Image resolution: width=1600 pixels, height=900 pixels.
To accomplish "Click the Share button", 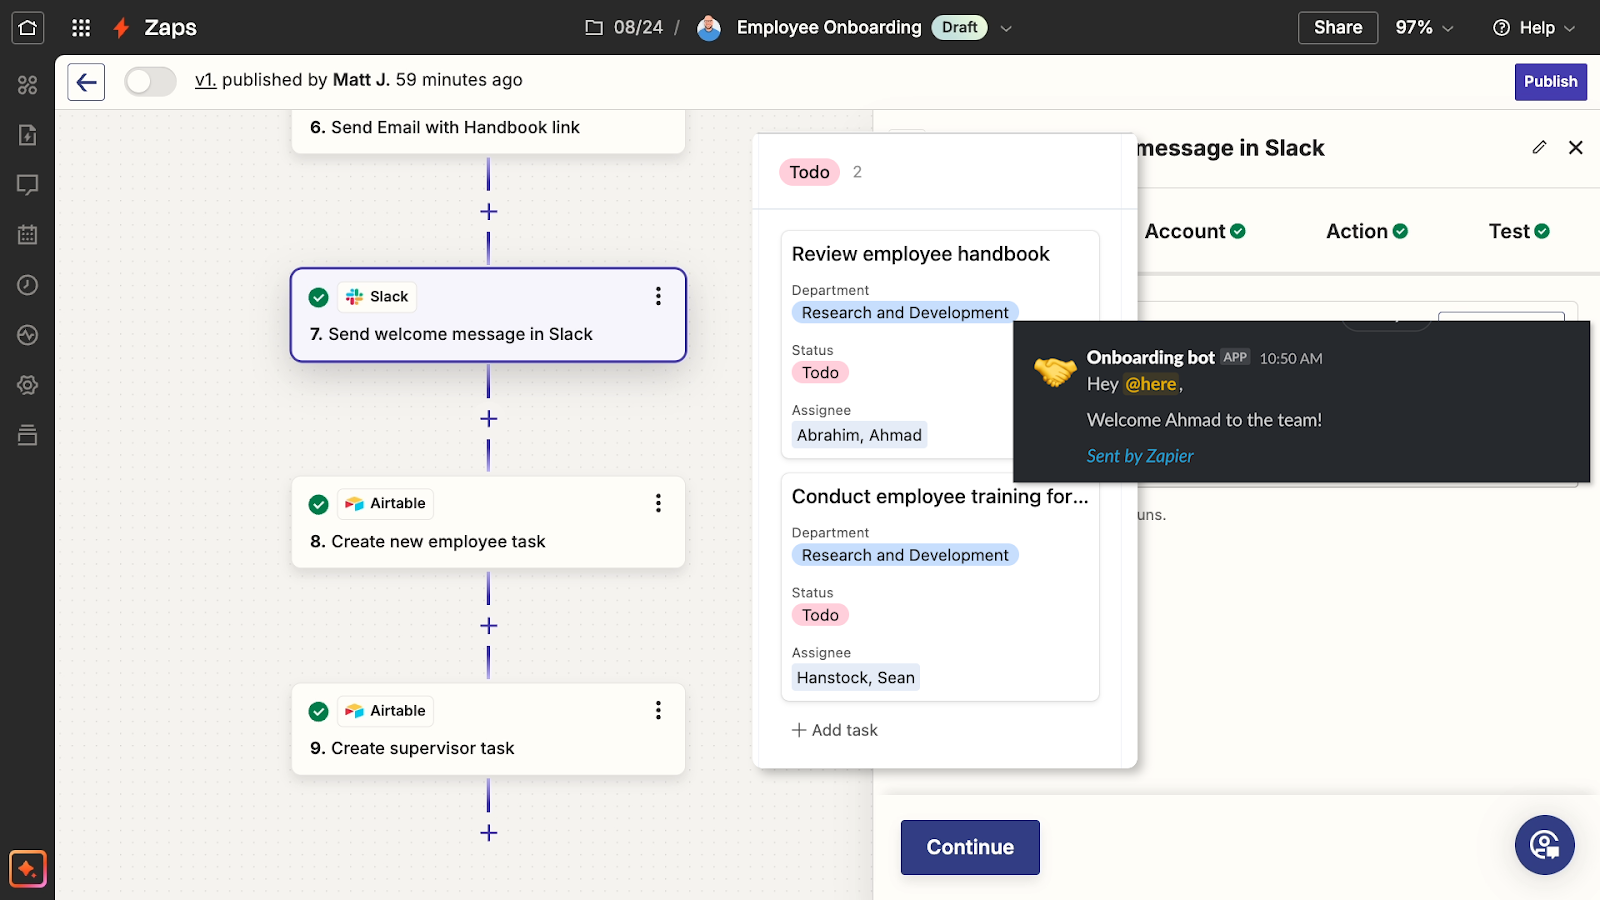I will (x=1338, y=28).
